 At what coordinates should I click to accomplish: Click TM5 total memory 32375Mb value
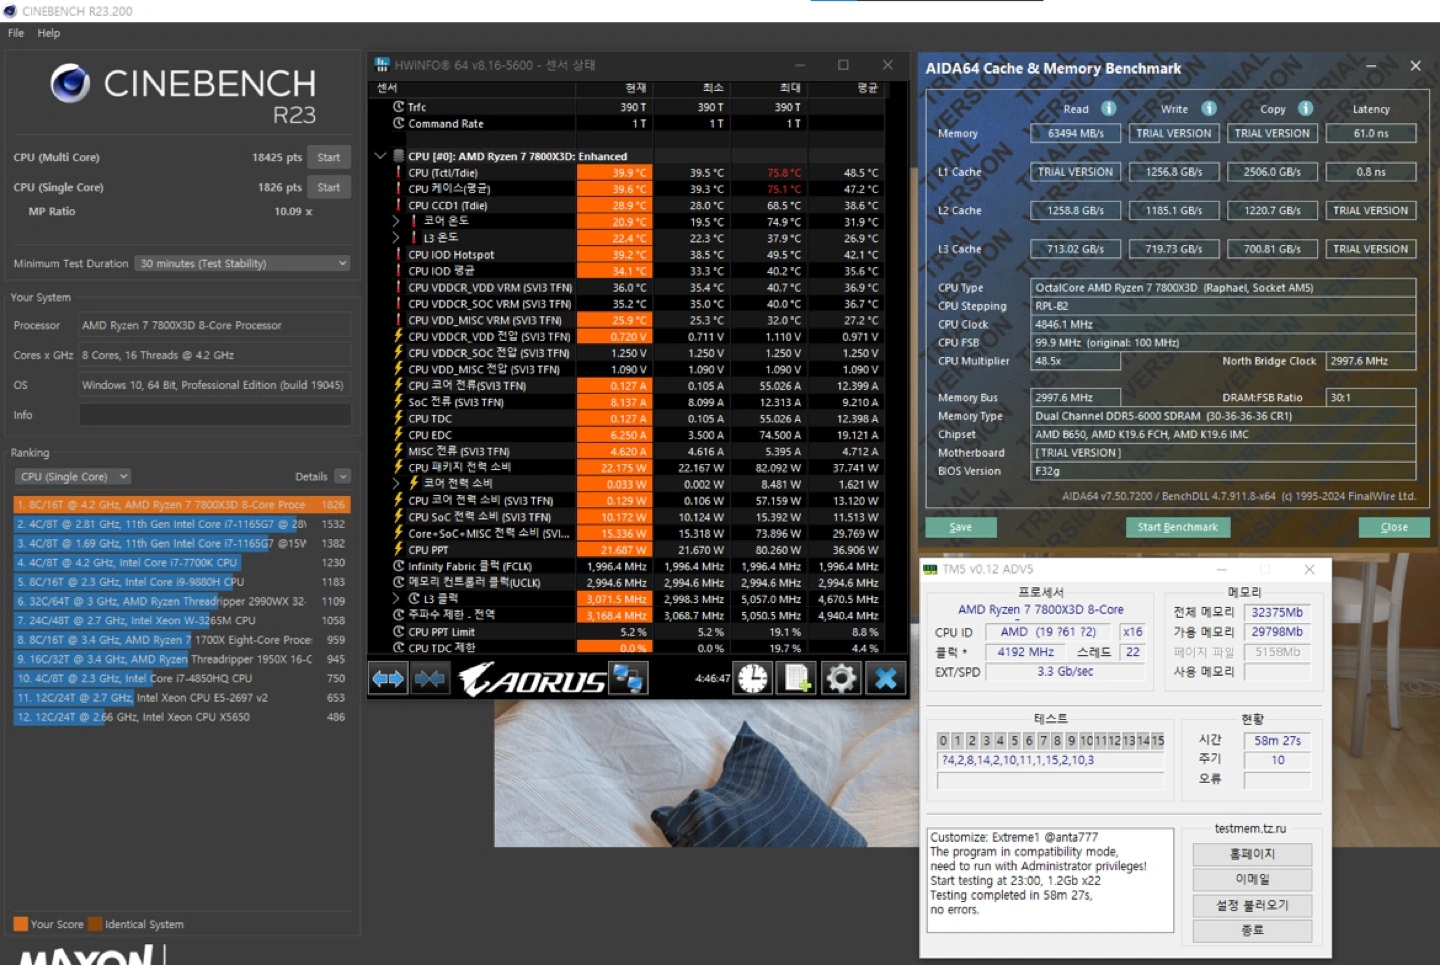click(x=1277, y=612)
